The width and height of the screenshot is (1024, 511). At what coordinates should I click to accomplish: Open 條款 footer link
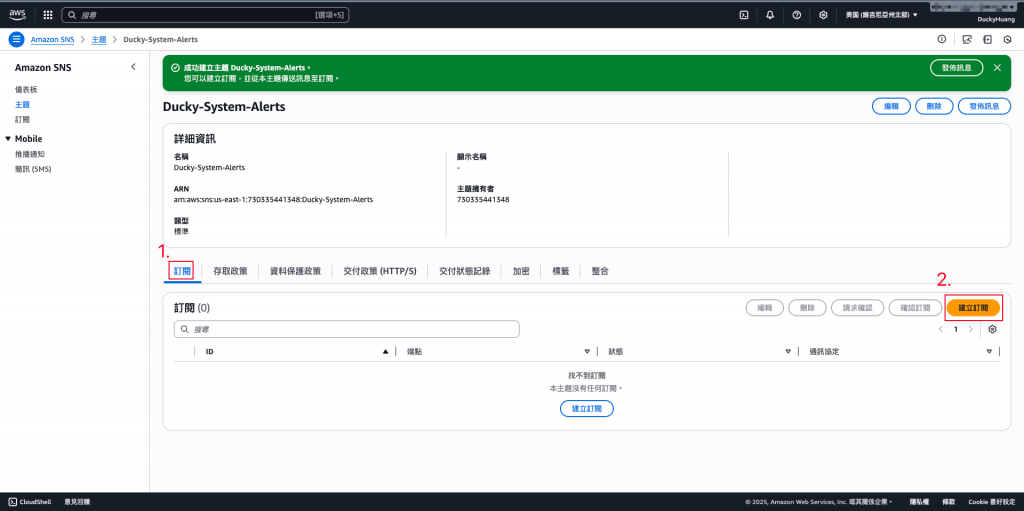948,502
